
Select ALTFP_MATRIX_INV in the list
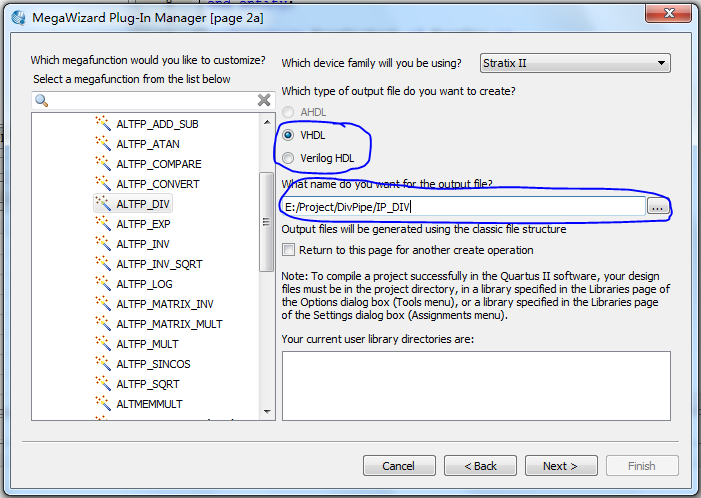point(165,304)
